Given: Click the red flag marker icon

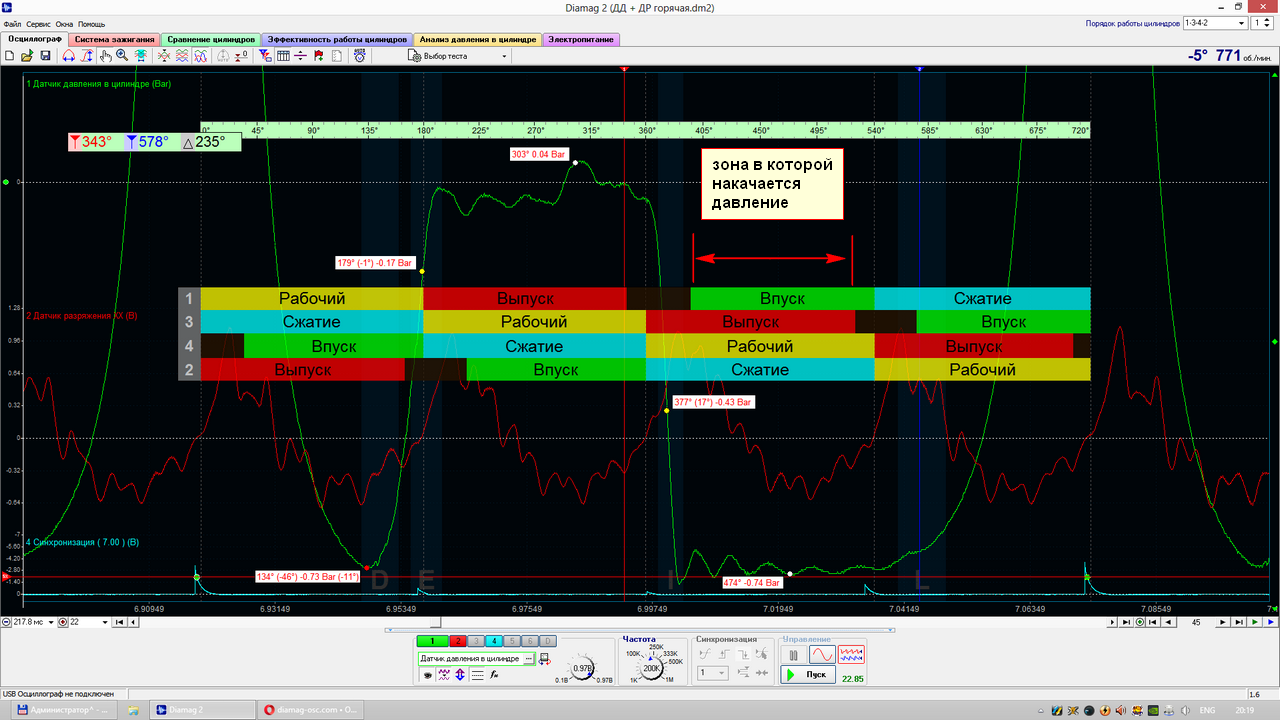Looking at the screenshot, I should tap(317, 56).
